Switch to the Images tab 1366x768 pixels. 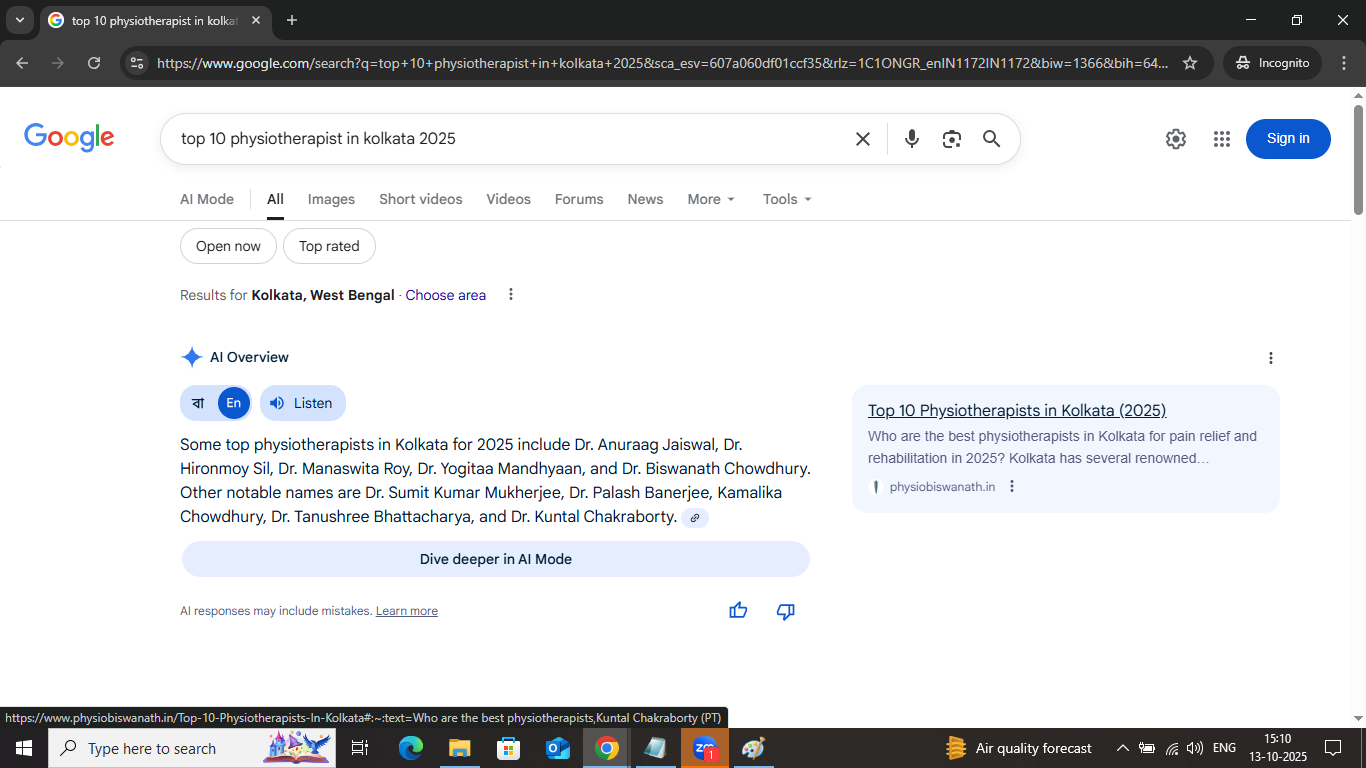click(331, 199)
